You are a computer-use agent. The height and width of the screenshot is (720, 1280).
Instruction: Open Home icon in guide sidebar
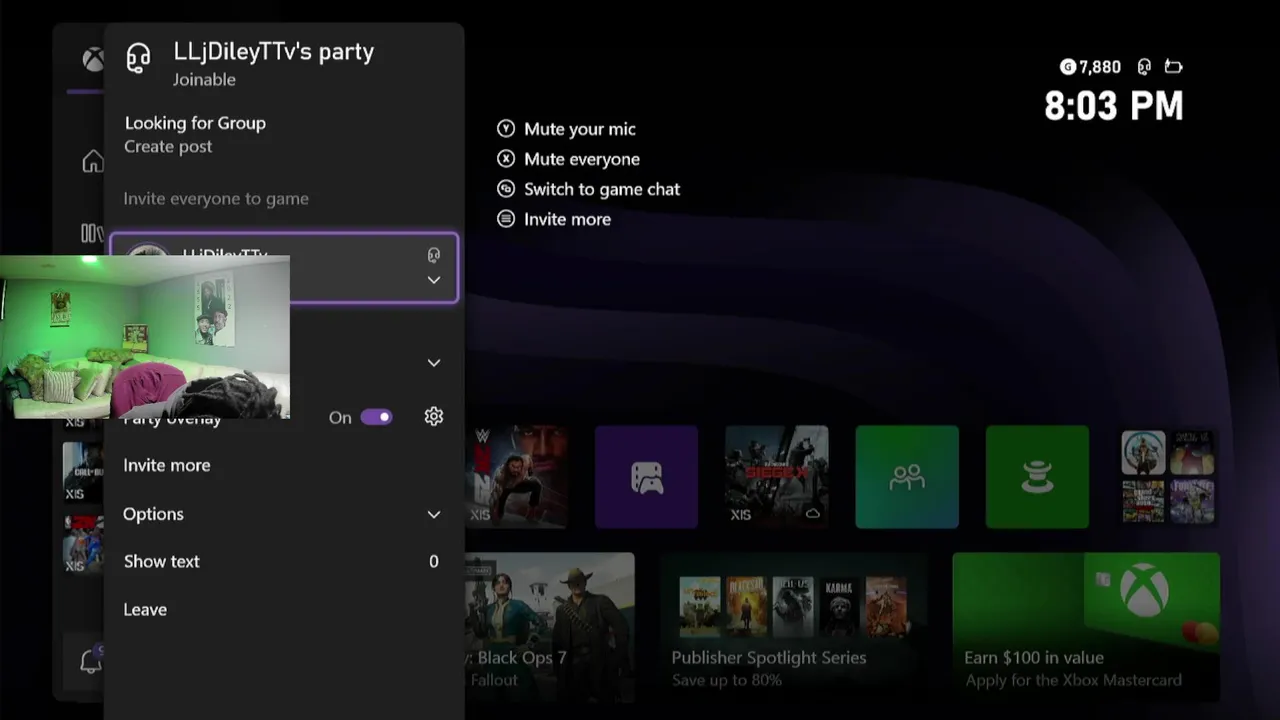pos(93,161)
